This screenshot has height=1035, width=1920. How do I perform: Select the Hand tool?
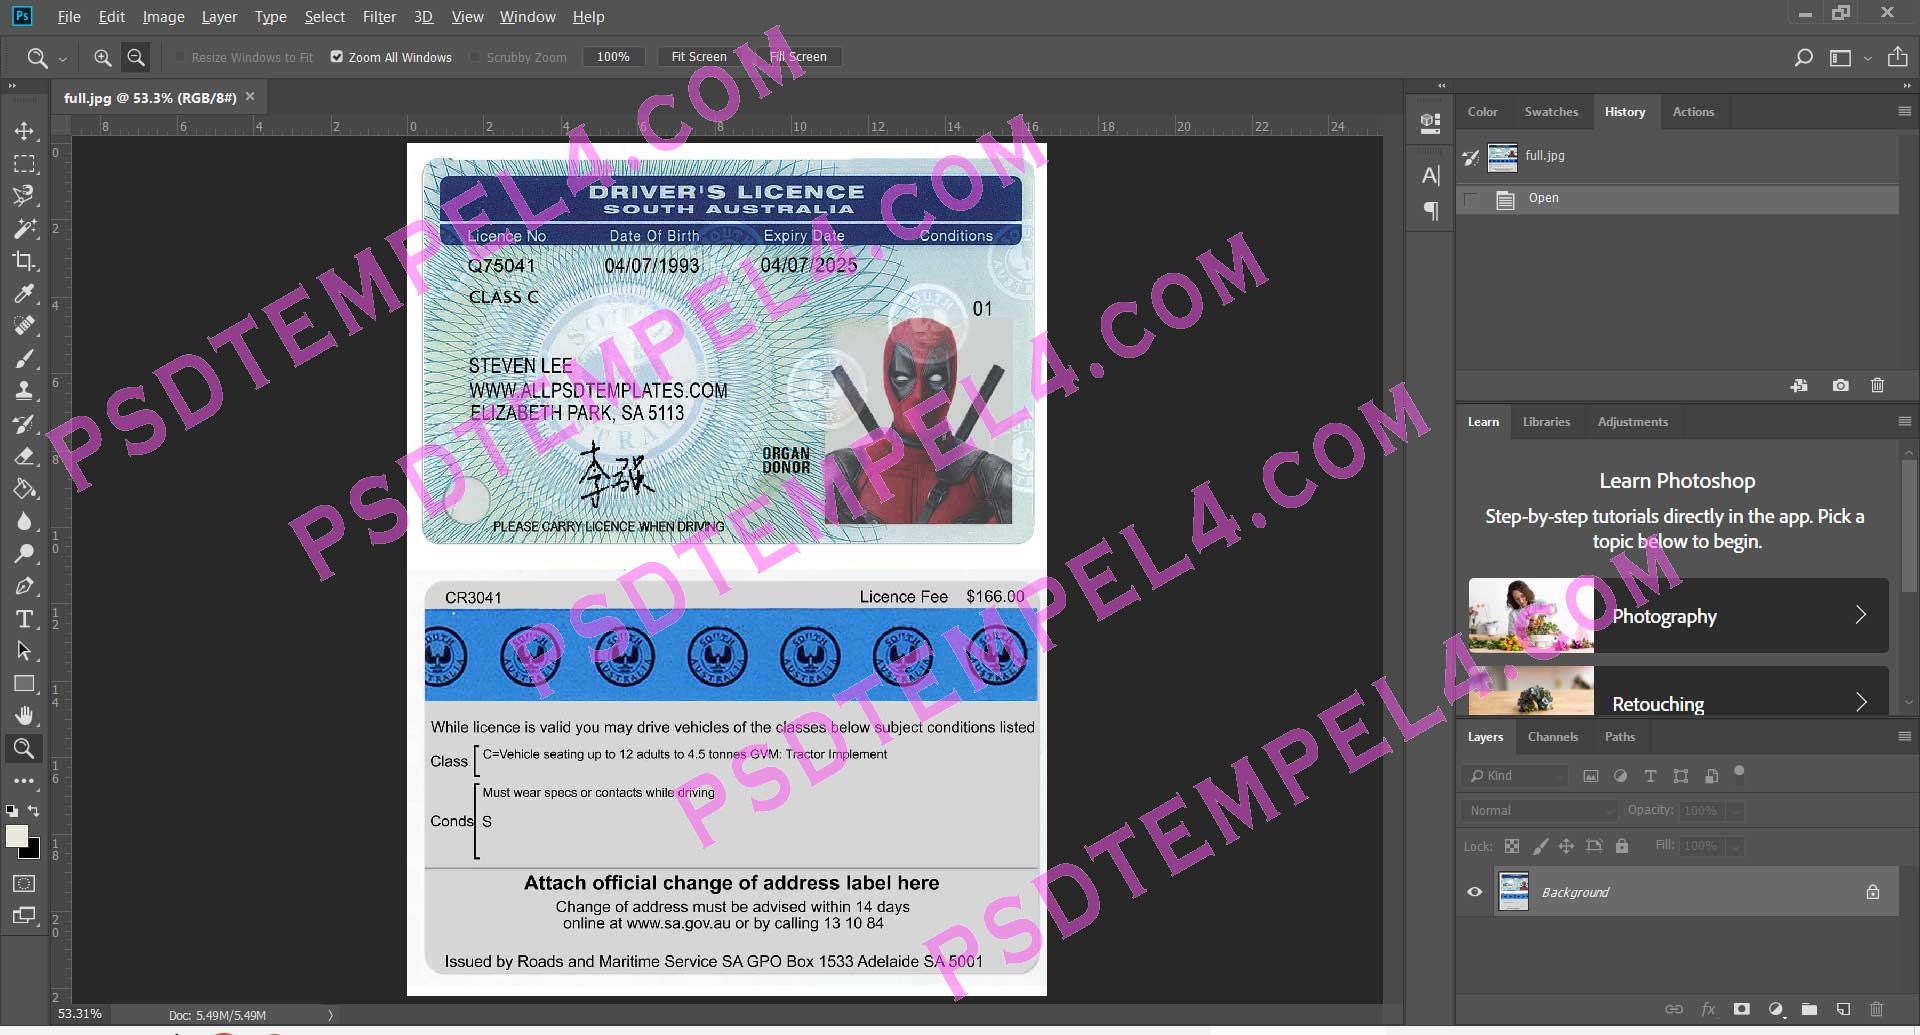point(24,716)
